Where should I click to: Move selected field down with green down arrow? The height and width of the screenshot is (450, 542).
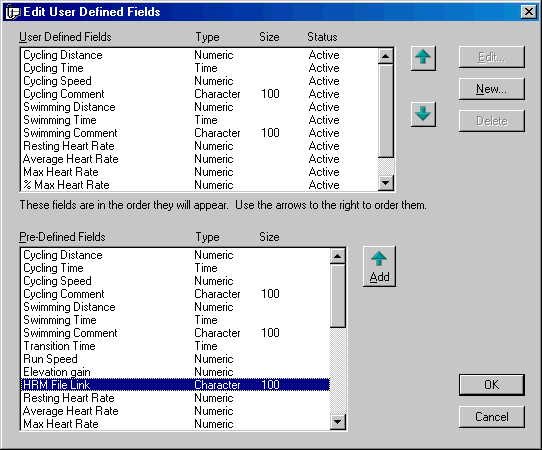pyautogui.click(x=423, y=114)
